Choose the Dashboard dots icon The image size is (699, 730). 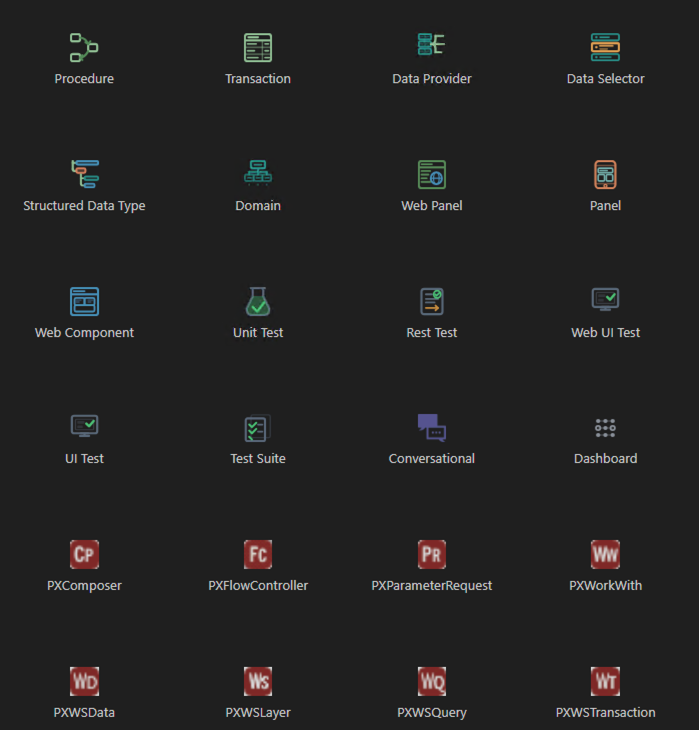tap(605, 428)
